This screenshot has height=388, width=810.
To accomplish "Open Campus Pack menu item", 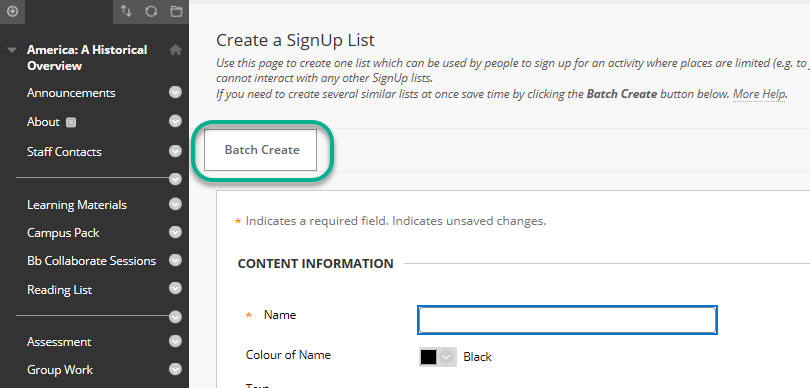I will [x=63, y=233].
